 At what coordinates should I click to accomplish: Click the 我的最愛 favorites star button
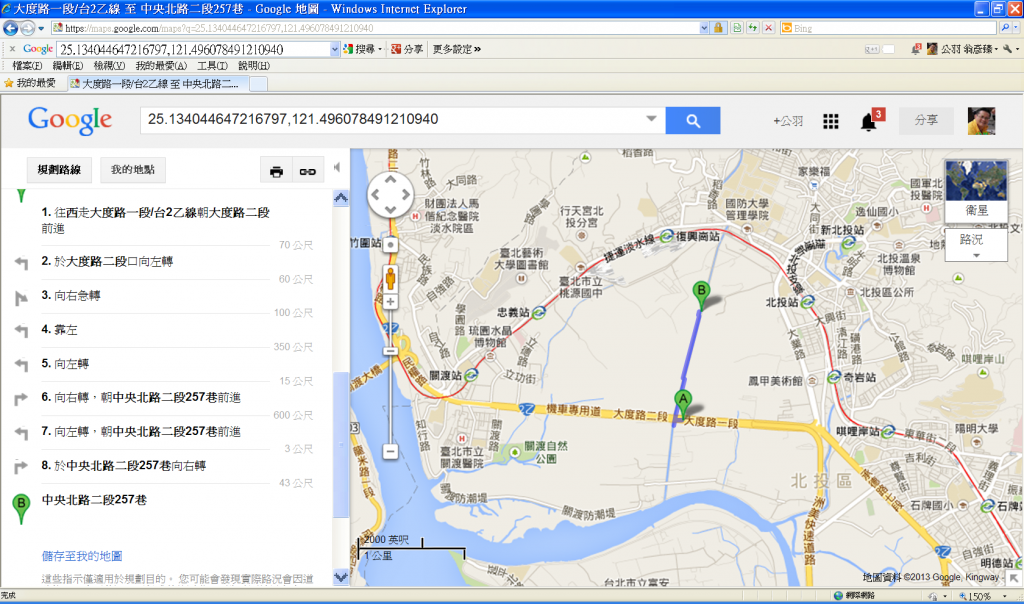tap(30, 83)
